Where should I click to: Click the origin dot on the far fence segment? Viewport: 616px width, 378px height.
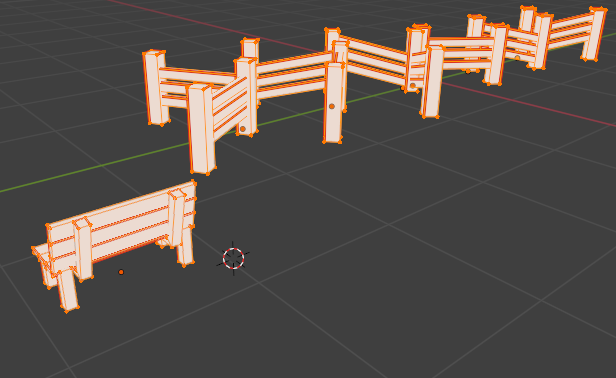point(517,58)
